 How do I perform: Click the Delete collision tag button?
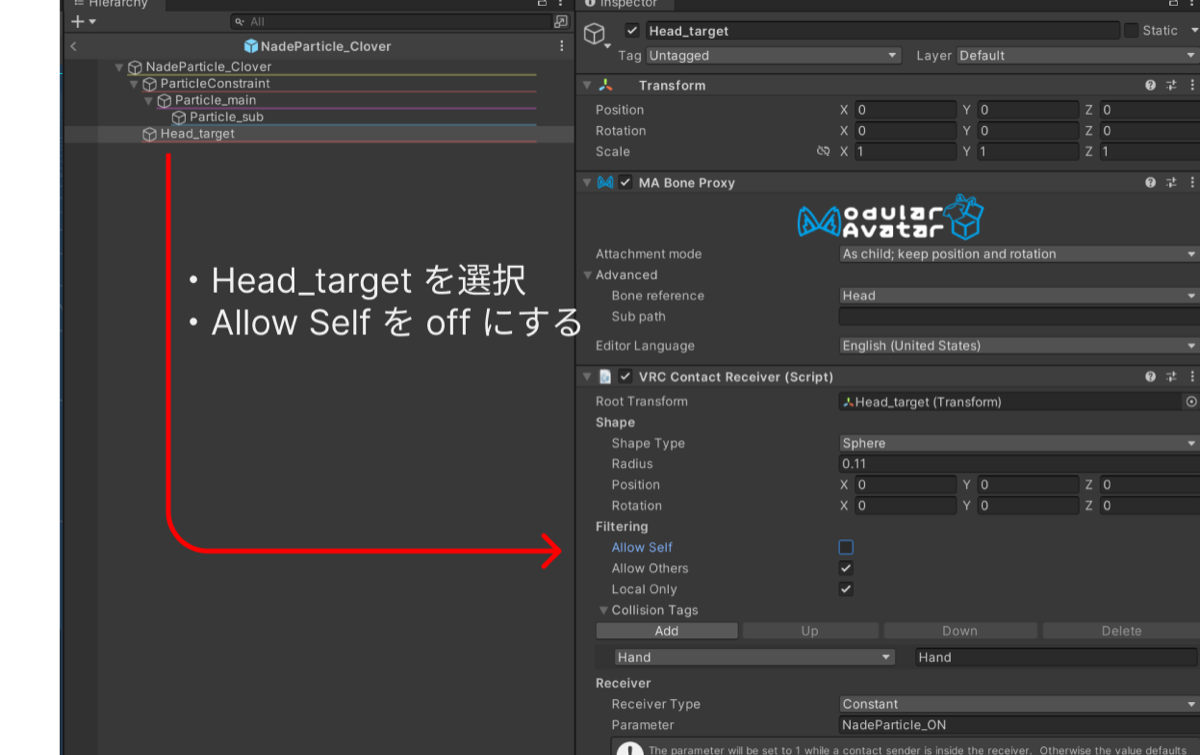click(1121, 631)
